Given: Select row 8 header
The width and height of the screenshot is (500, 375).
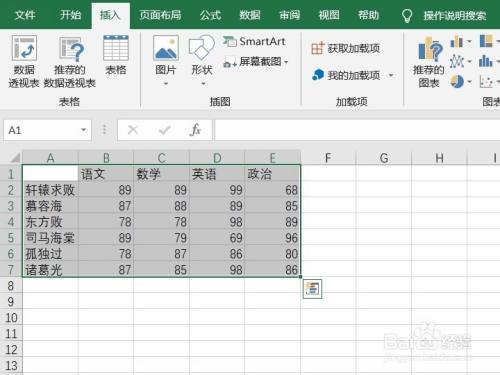Looking at the screenshot, I should click(x=11, y=286).
